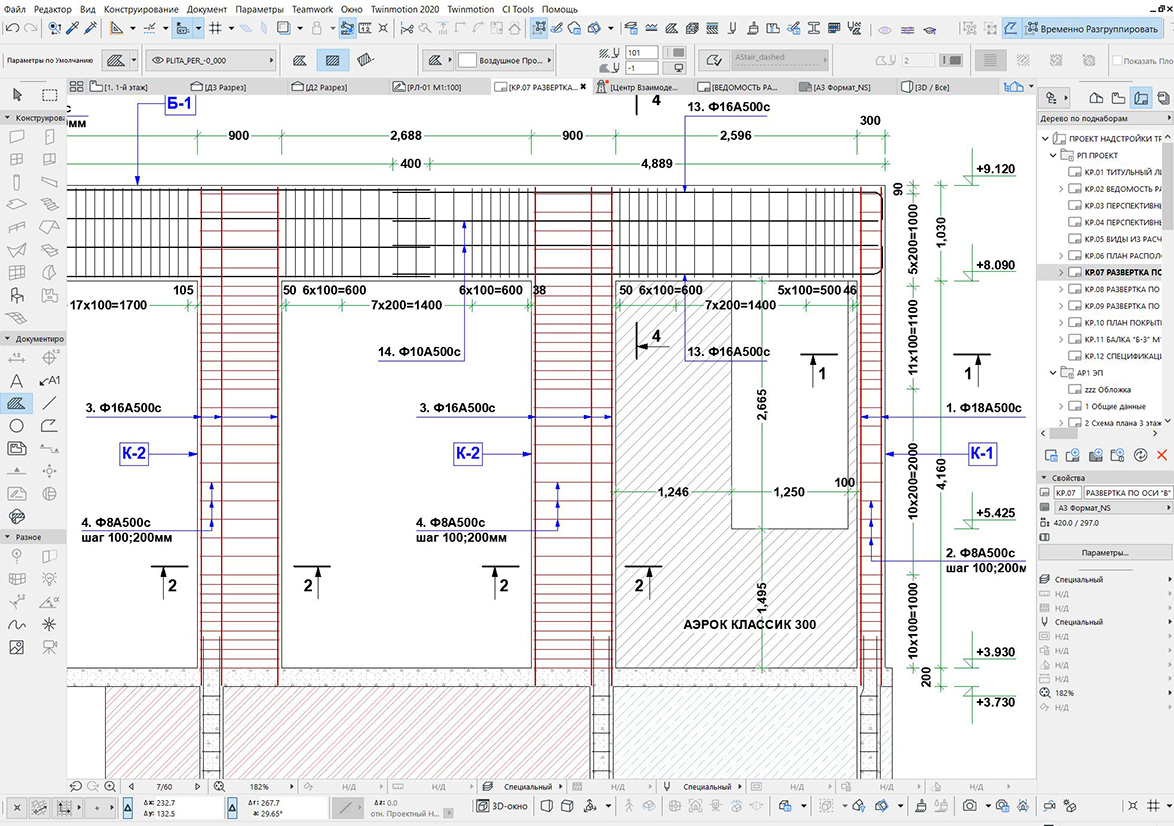Select the Stair tool in toolbox
This screenshot has width=1174, height=826.
point(49,204)
